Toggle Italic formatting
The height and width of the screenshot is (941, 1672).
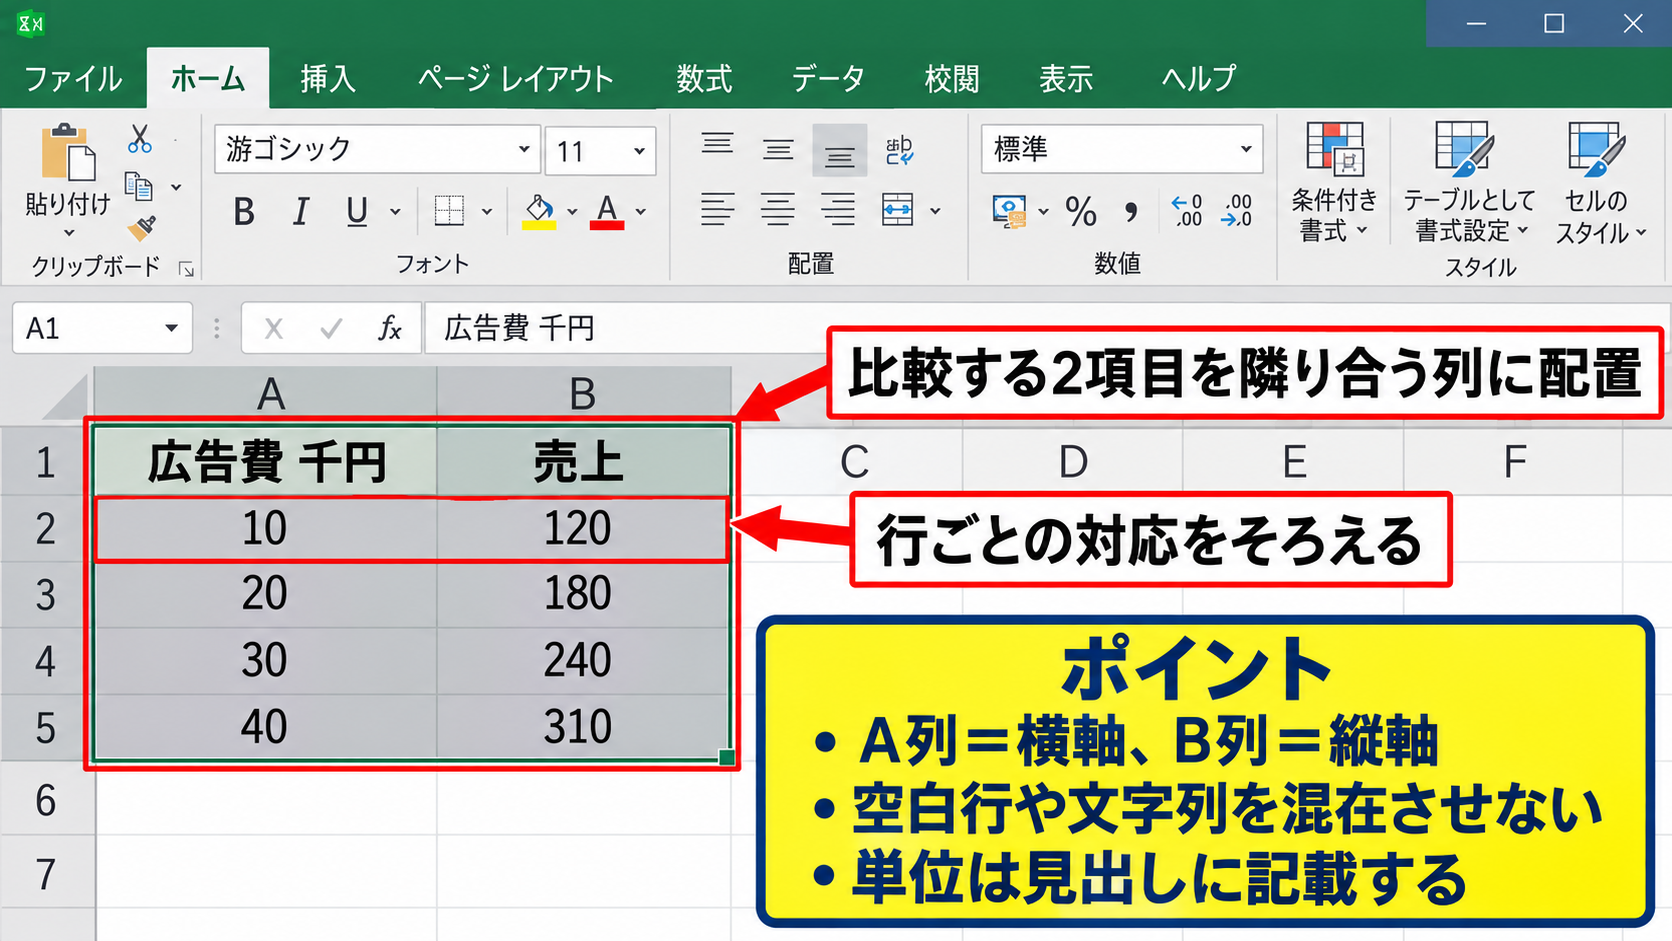(300, 212)
